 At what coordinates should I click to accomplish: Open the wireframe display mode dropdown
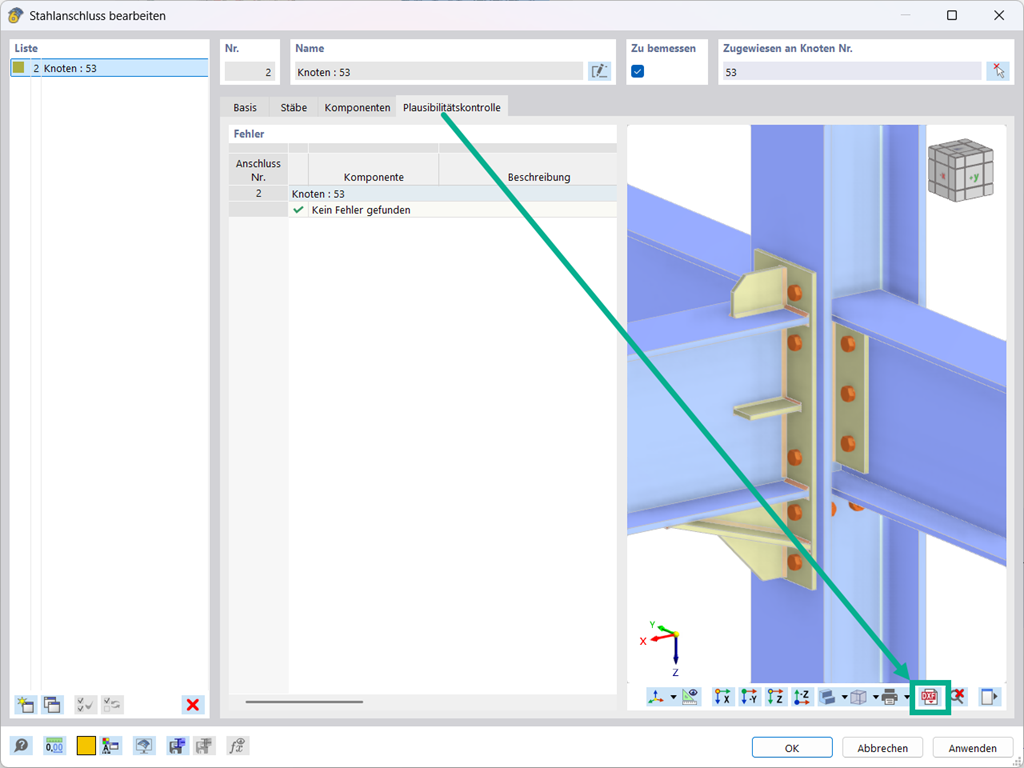coord(874,697)
